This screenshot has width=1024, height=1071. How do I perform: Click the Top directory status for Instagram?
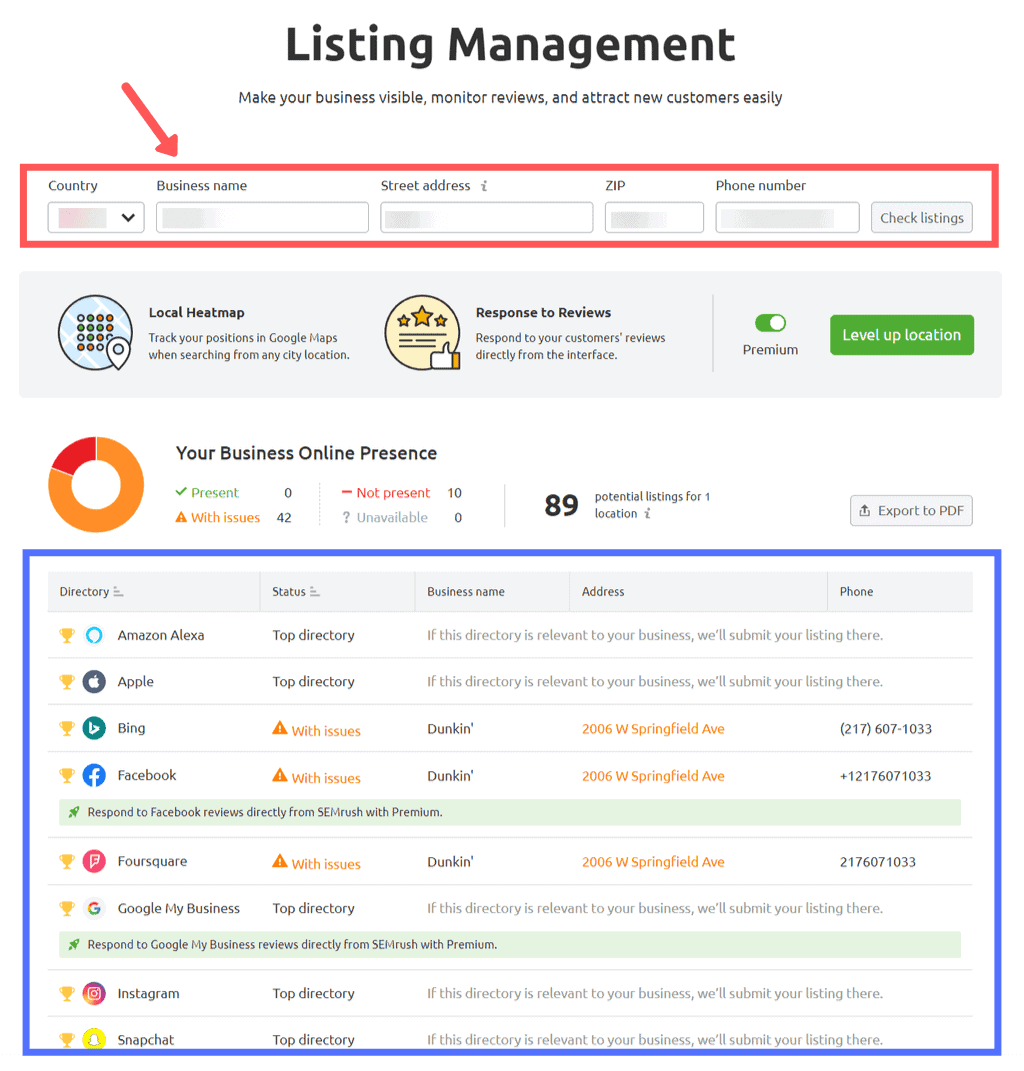[314, 993]
